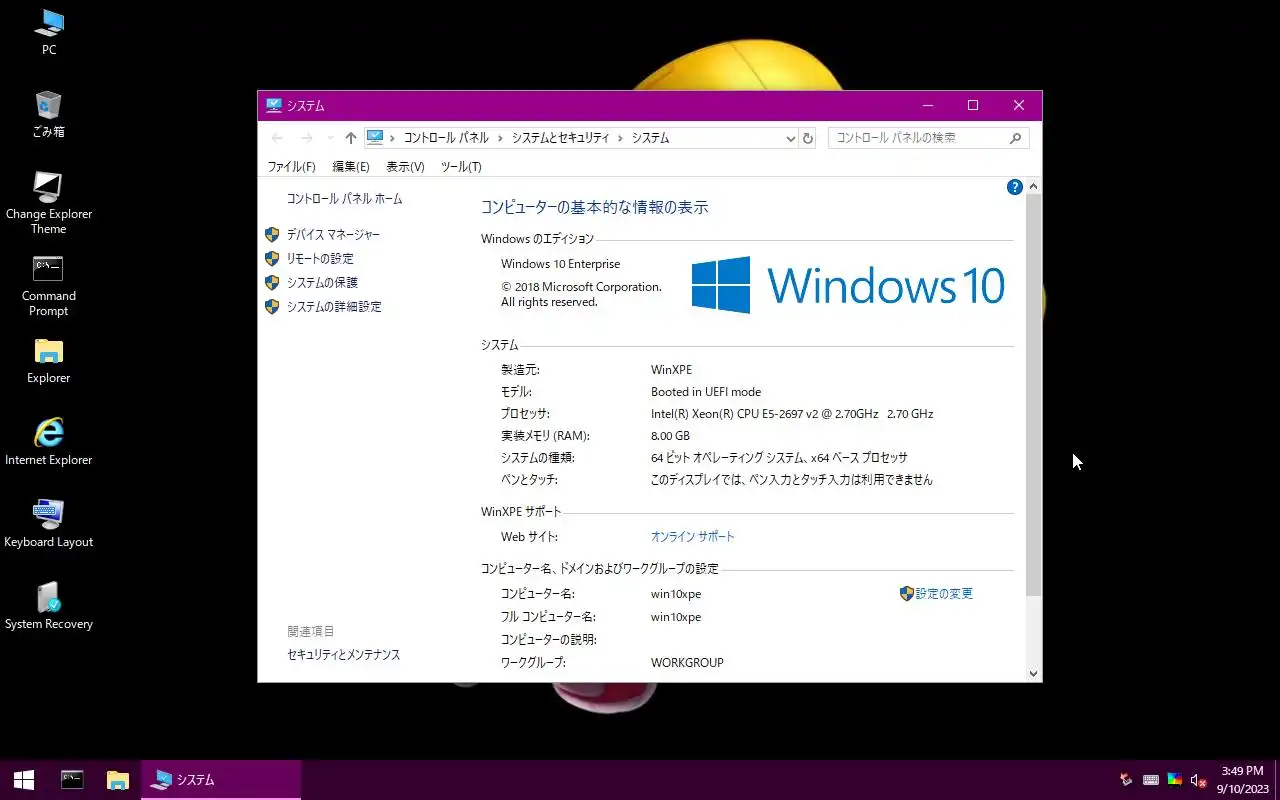This screenshot has height=800, width=1280.
Task: Go up one level with the up arrow
Action: coord(350,138)
